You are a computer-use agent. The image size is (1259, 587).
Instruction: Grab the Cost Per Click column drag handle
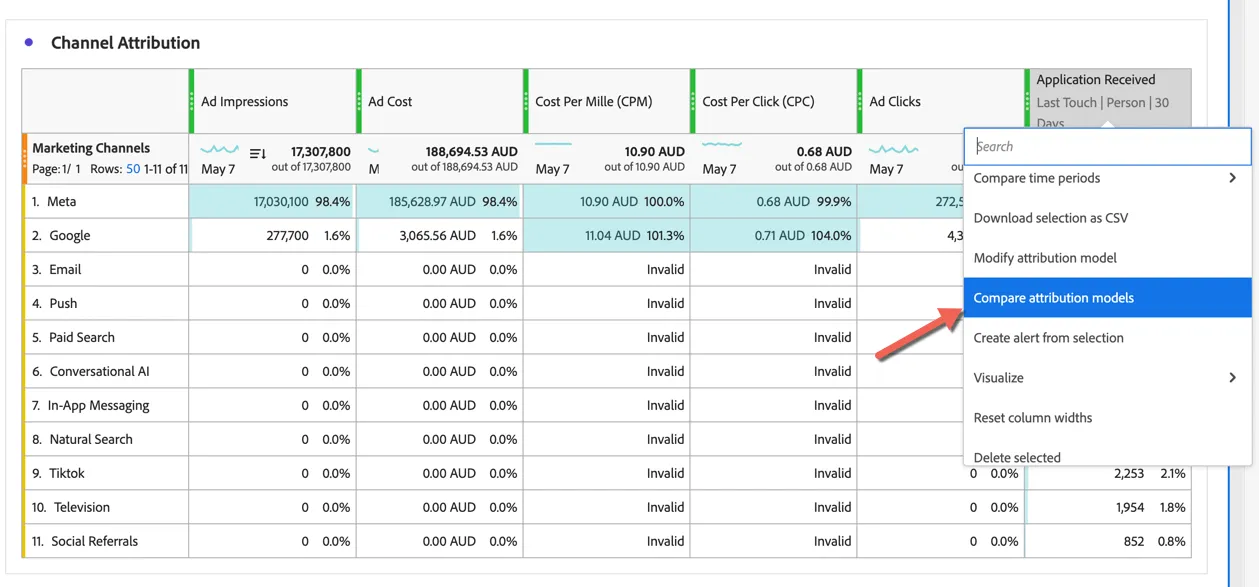[x=693, y=101]
